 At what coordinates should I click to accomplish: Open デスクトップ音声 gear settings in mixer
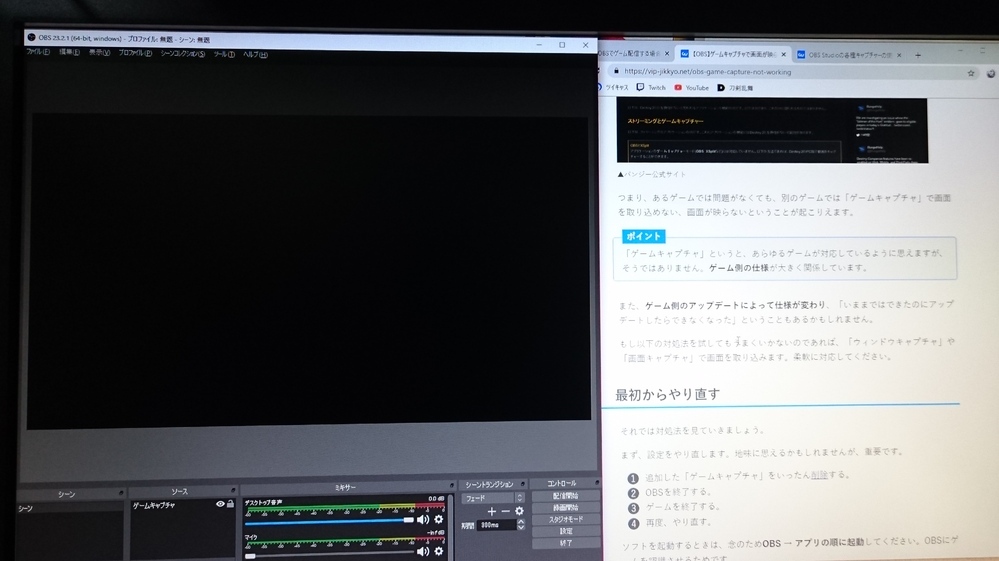438,520
